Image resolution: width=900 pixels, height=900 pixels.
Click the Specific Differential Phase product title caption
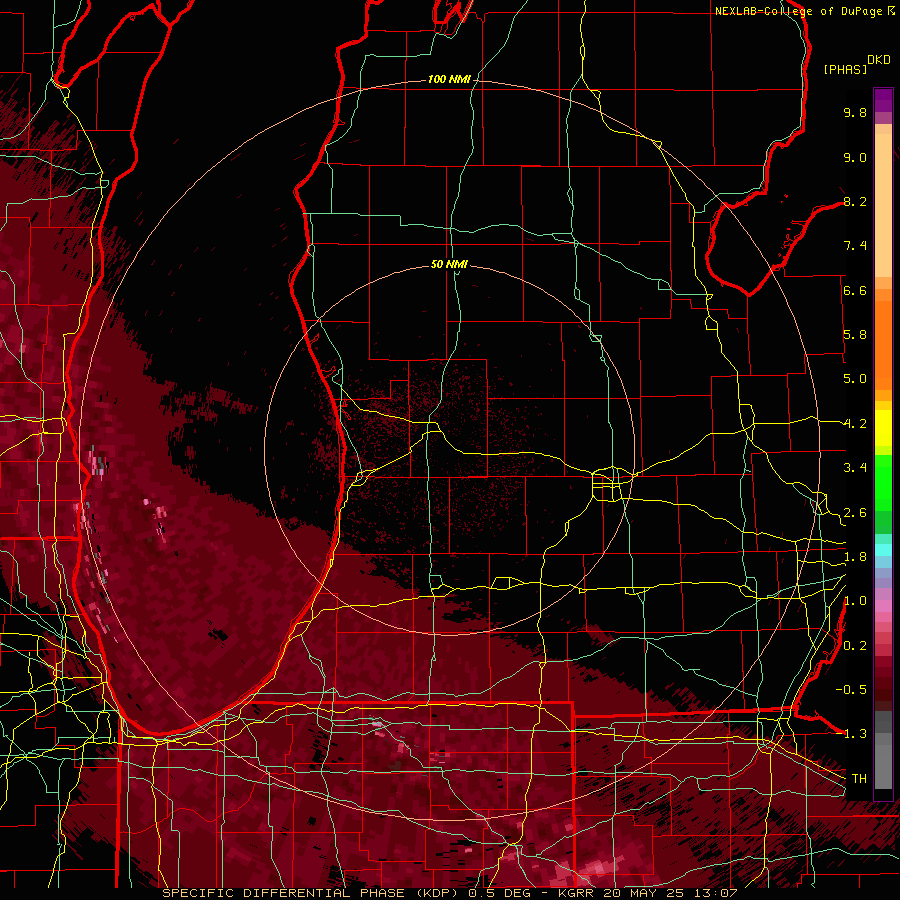pyautogui.click(x=449, y=893)
